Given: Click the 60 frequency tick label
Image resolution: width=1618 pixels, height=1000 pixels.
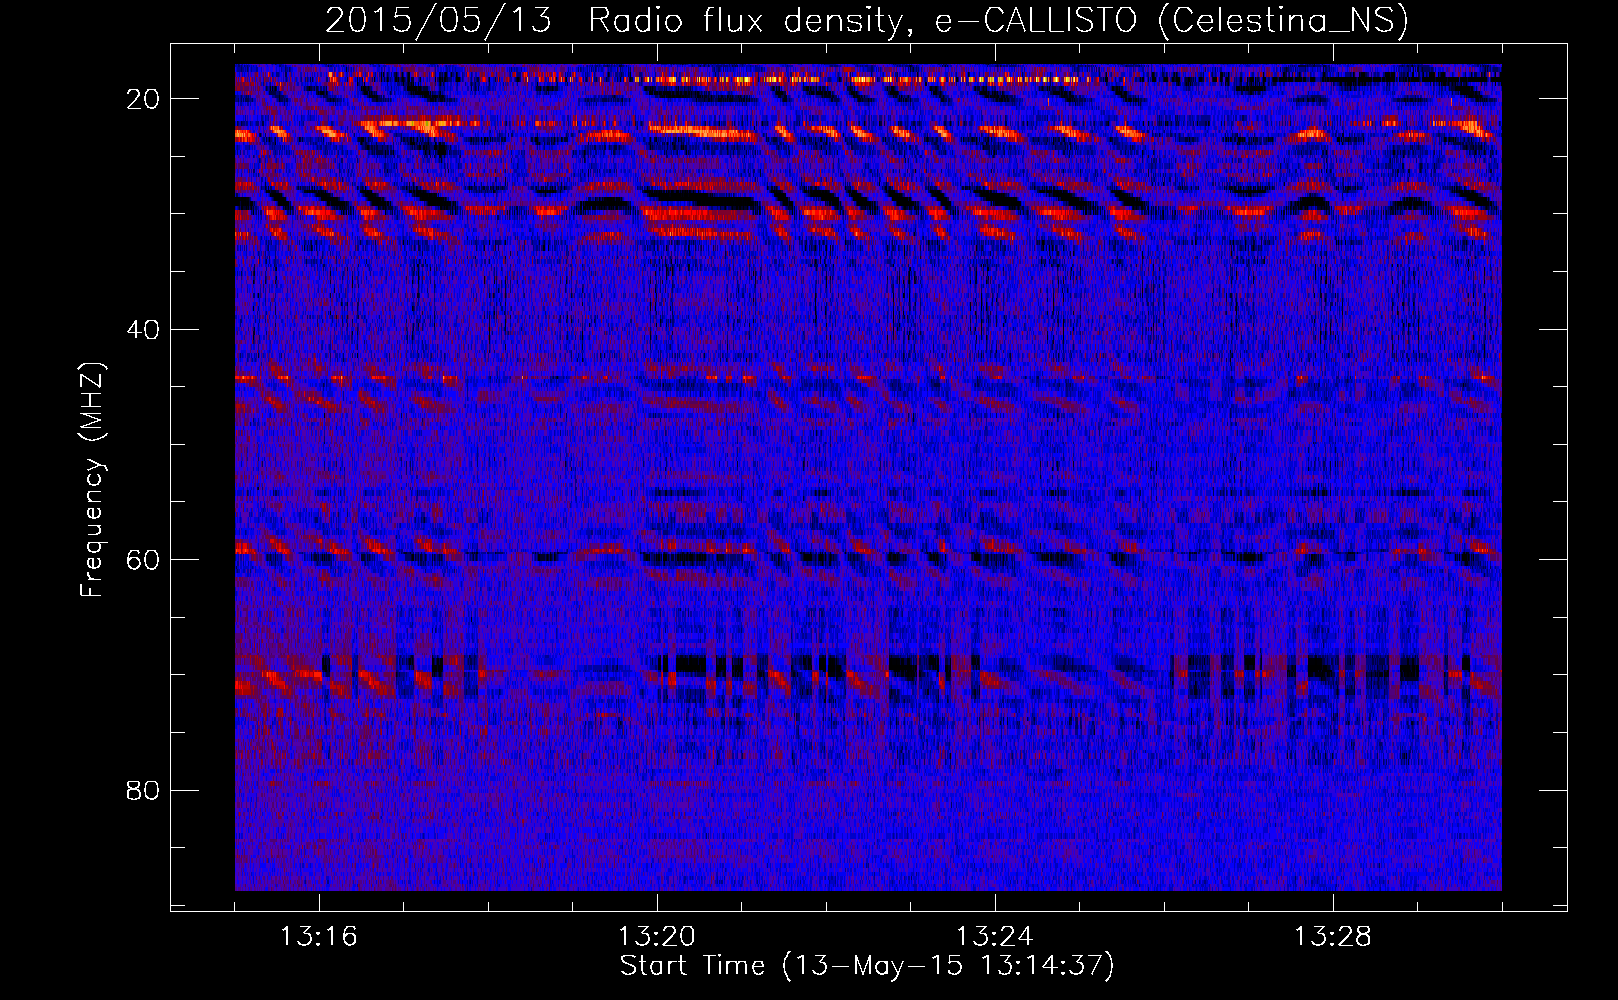Looking at the screenshot, I should tap(143, 559).
